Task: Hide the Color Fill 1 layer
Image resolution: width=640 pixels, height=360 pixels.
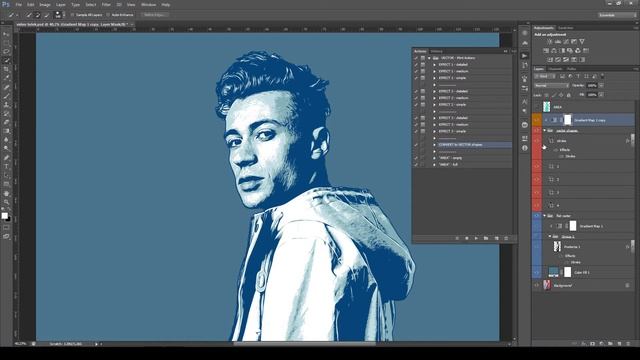Action: click(x=536, y=272)
